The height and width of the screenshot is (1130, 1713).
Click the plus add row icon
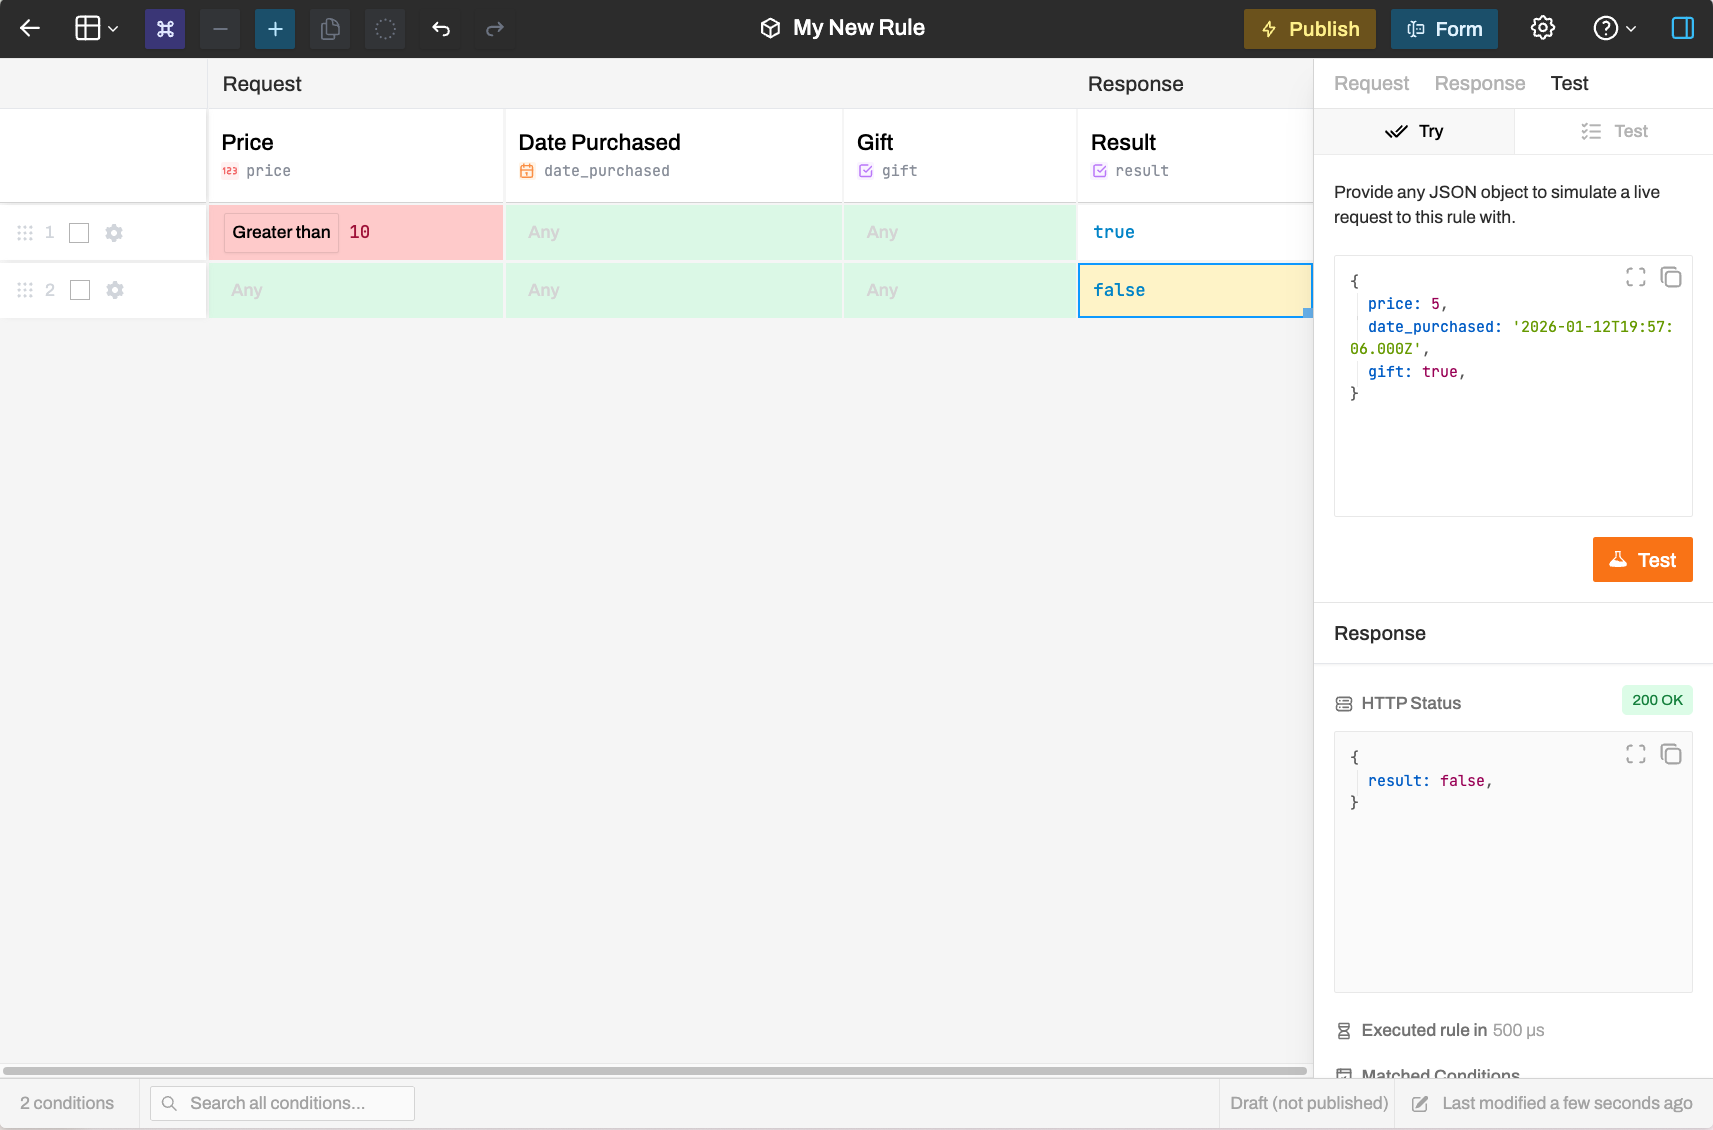275,29
